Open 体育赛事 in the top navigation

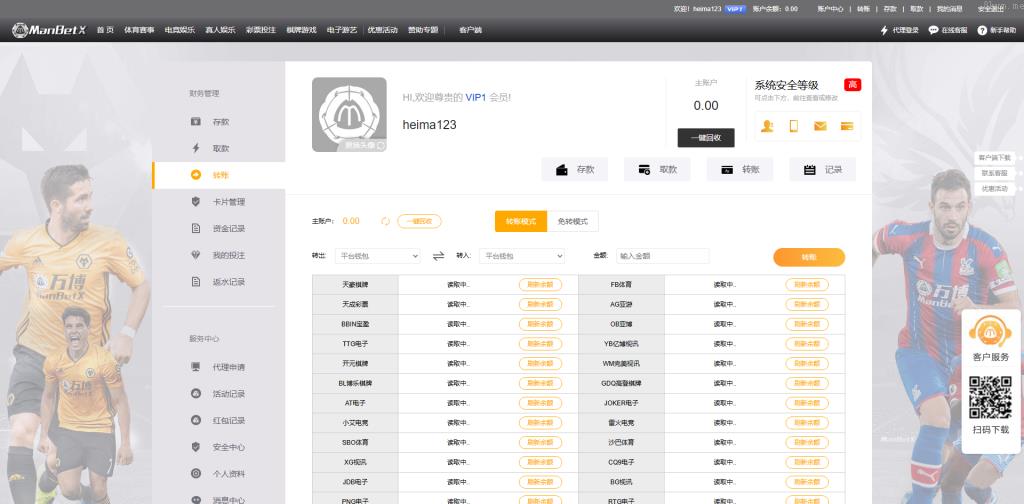click(x=139, y=31)
